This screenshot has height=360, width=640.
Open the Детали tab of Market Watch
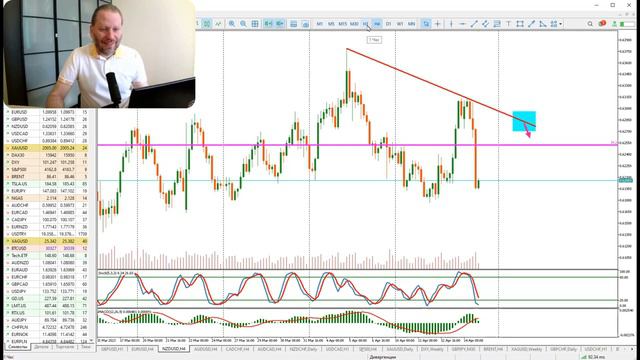(x=42, y=347)
